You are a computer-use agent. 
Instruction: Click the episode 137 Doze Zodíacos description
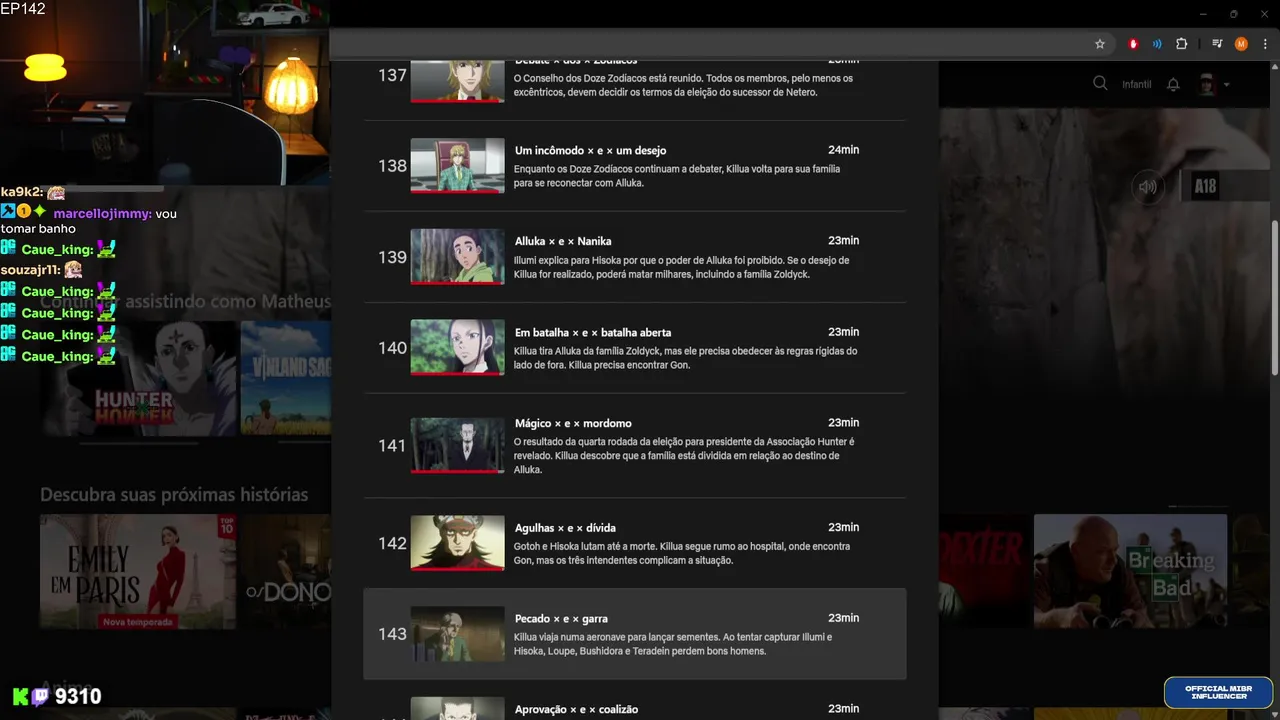[x=683, y=85]
